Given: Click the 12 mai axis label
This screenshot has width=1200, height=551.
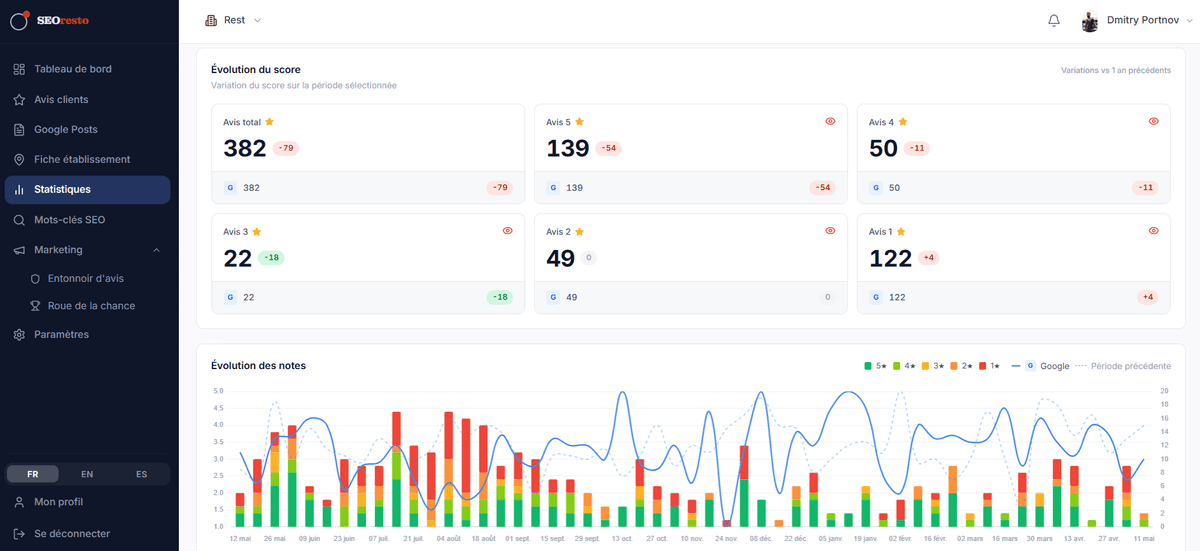Looking at the screenshot, I should click(x=240, y=538).
